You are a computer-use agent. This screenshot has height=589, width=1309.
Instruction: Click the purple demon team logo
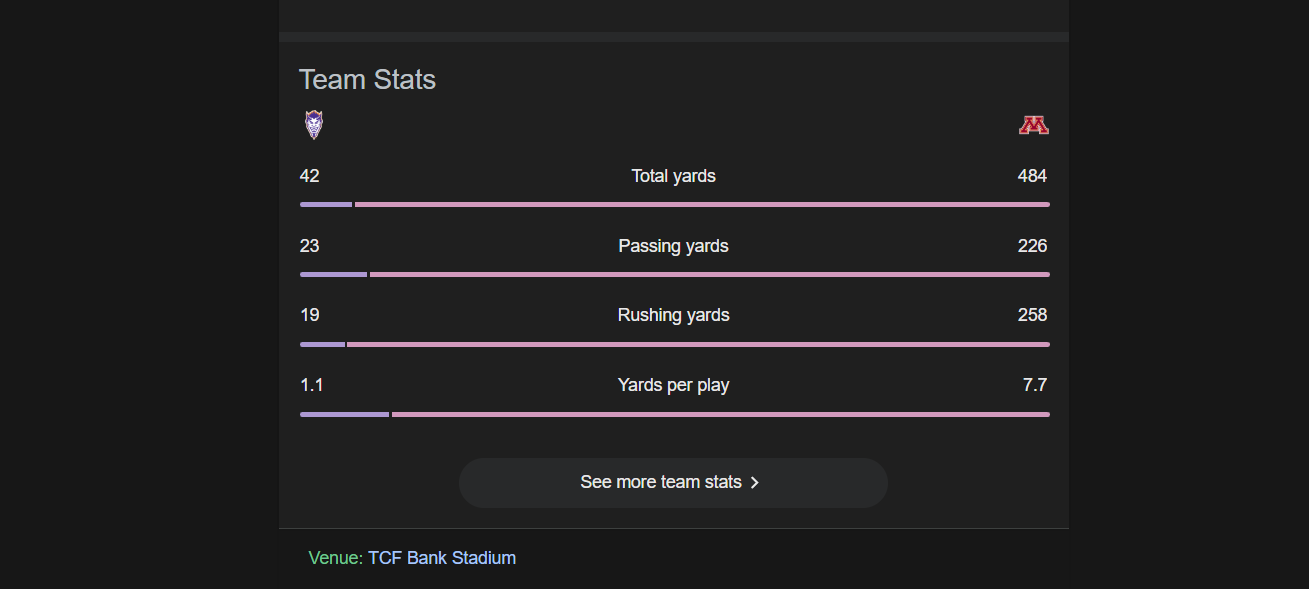[314, 125]
